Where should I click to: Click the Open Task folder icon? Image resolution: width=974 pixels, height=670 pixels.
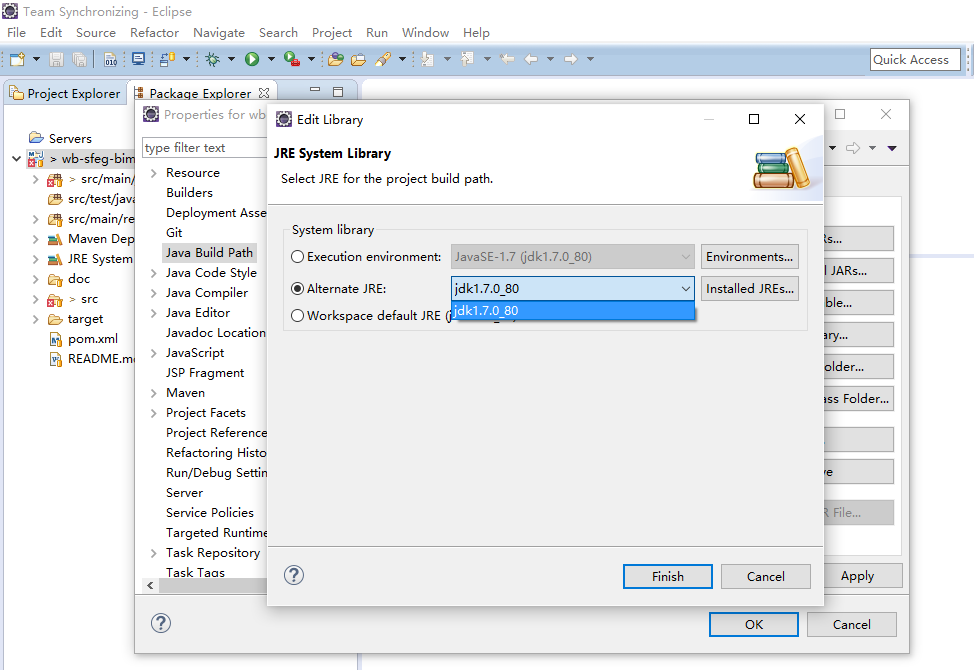358,59
